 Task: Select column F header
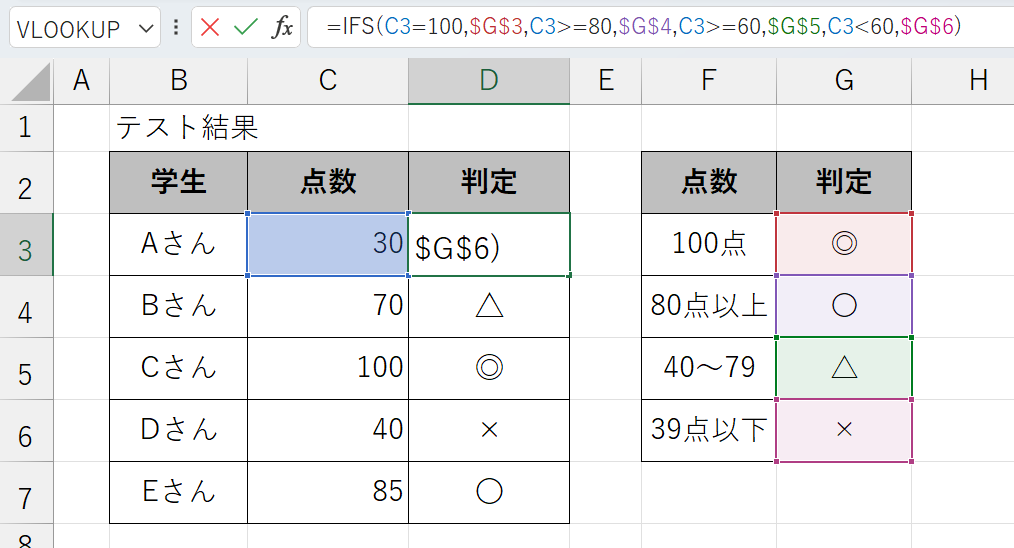click(709, 81)
